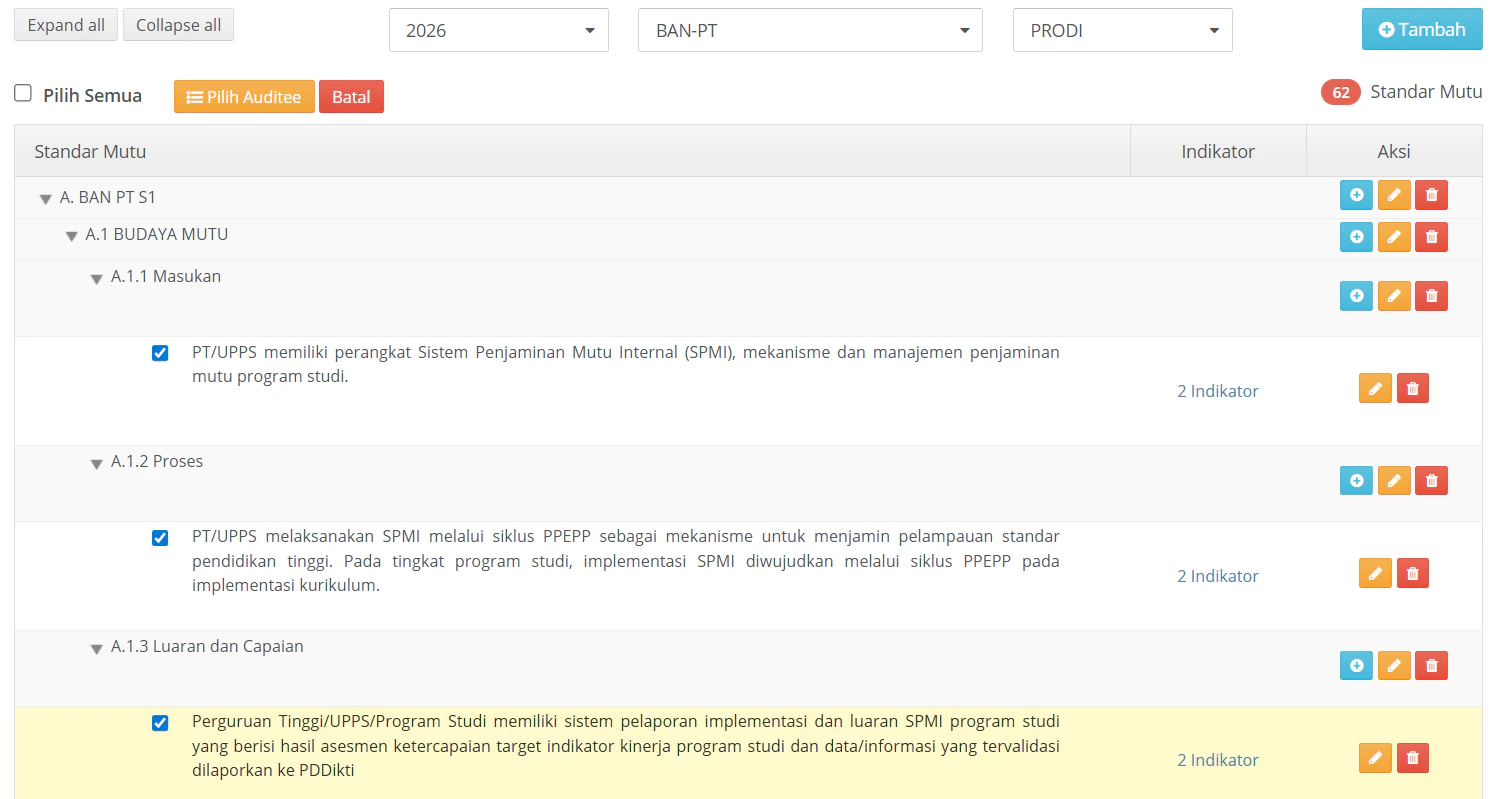Click the add icon for A.1.2 Proses
Image resolution: width=1506 pixels, height=799 pixels.
1356,480
